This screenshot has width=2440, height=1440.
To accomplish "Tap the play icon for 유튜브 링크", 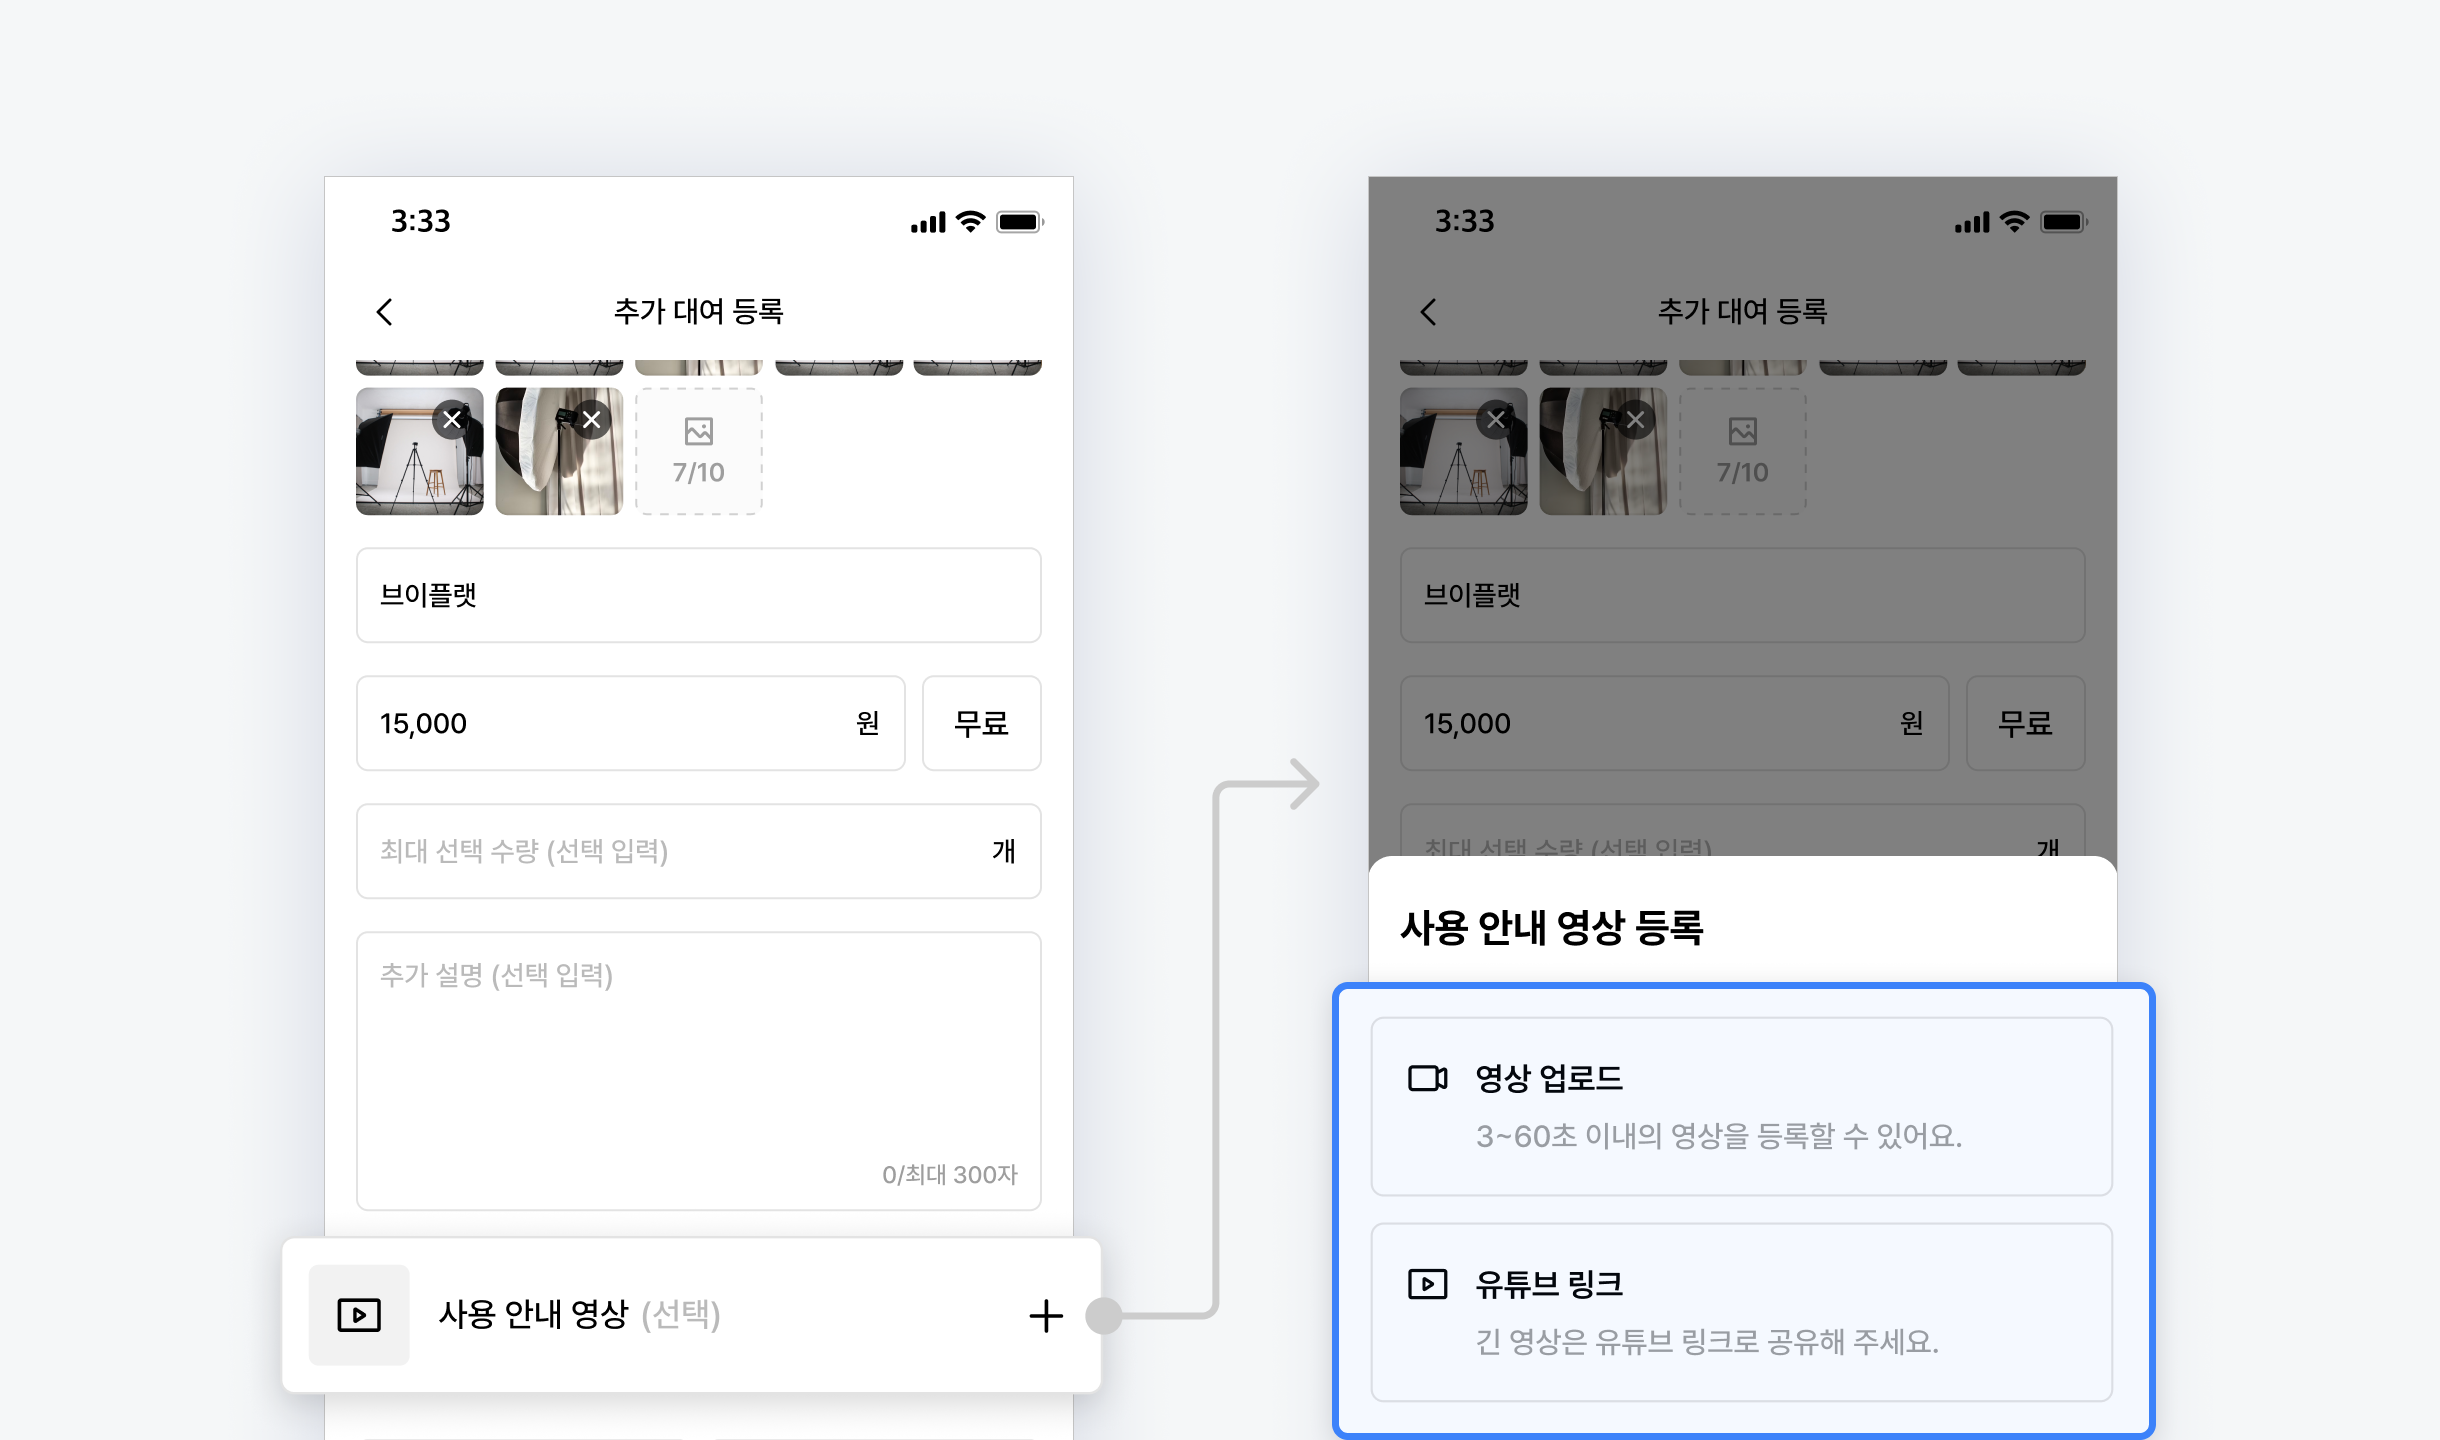I will pos(1427,1283).
